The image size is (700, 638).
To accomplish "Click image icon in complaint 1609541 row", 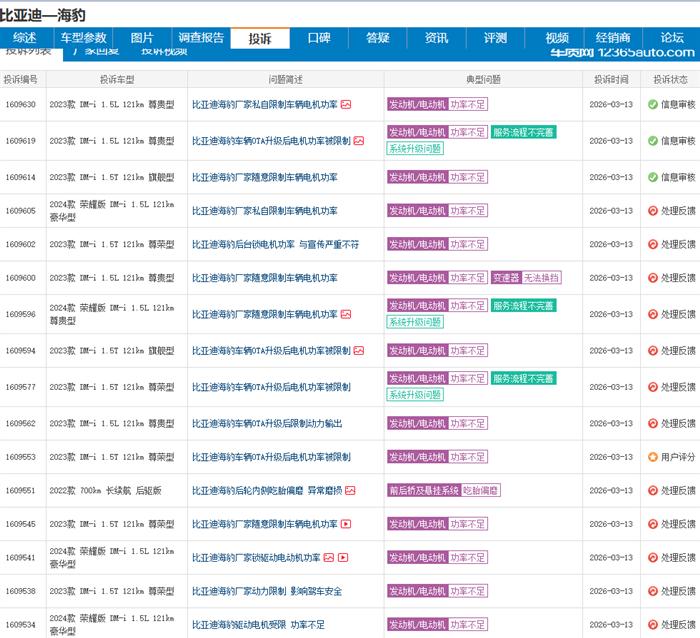I will 329,557.
